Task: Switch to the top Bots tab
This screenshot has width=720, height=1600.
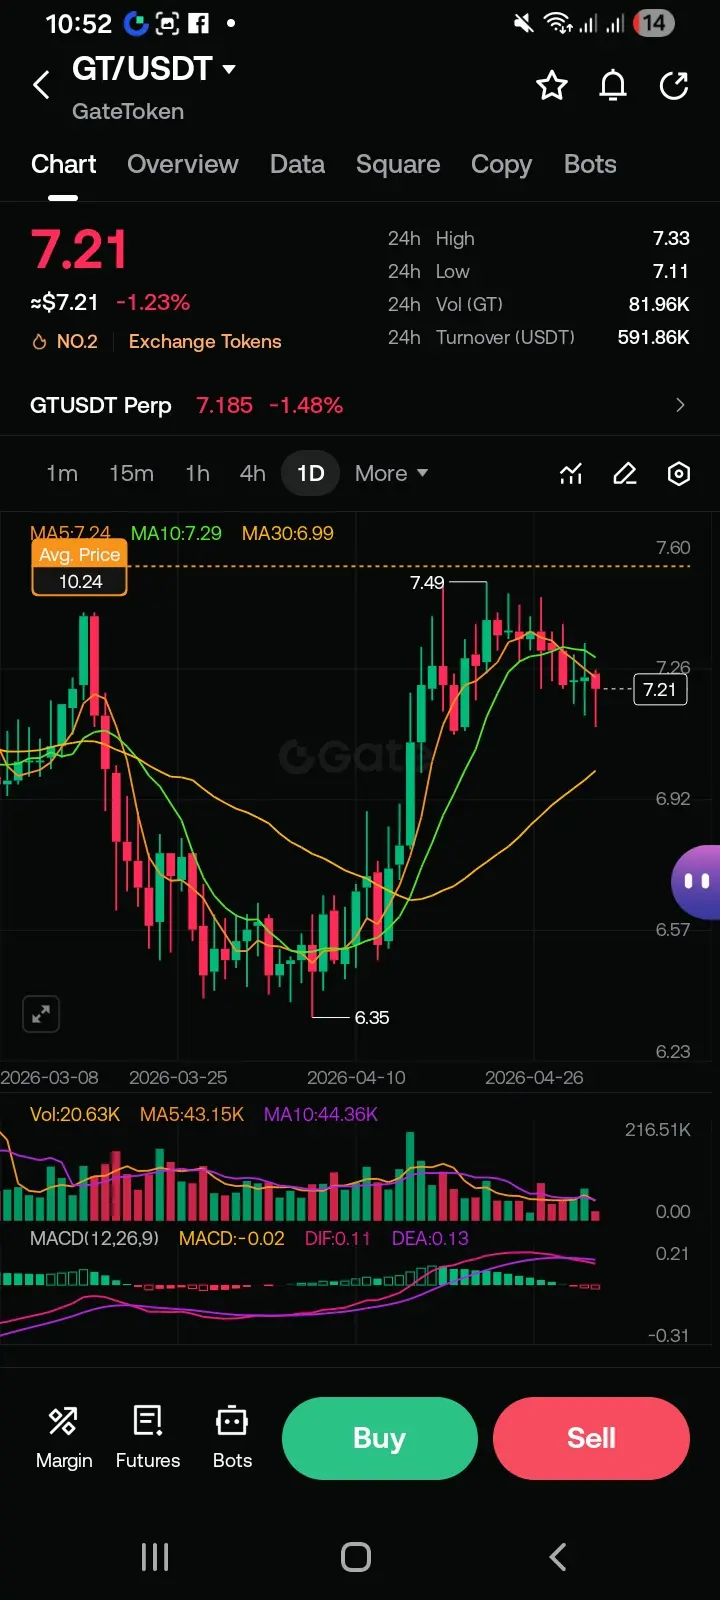Action: (x=590, y=164)
